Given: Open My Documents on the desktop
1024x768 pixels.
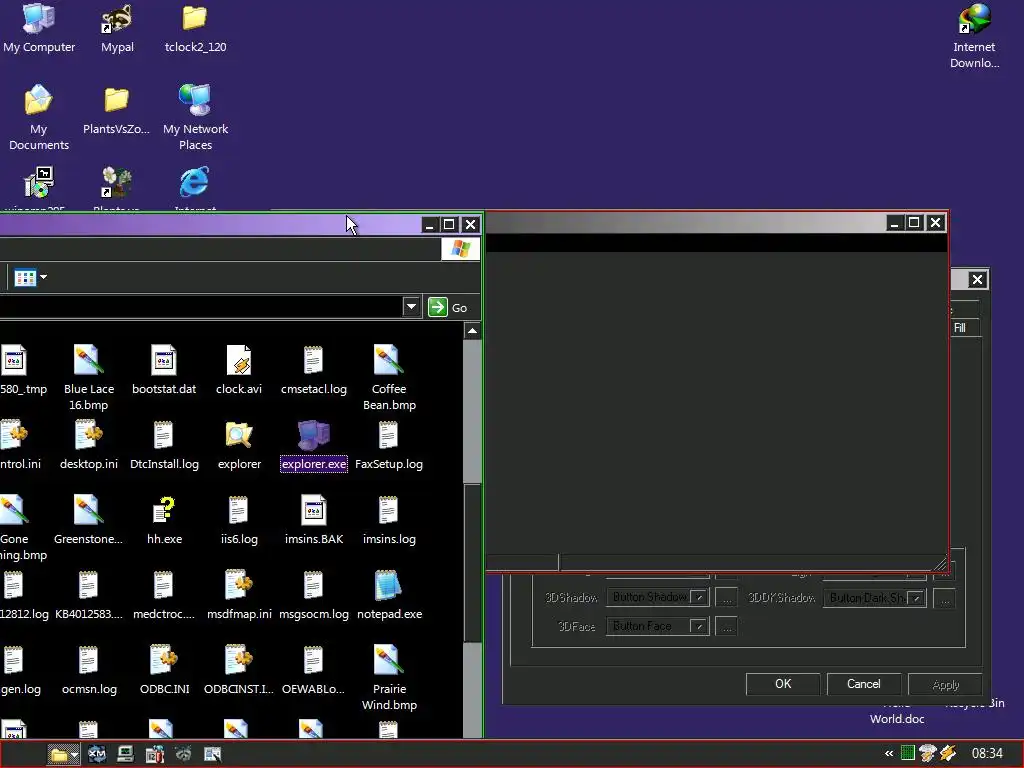Looking at the screenshot, I should coord(39,118).
